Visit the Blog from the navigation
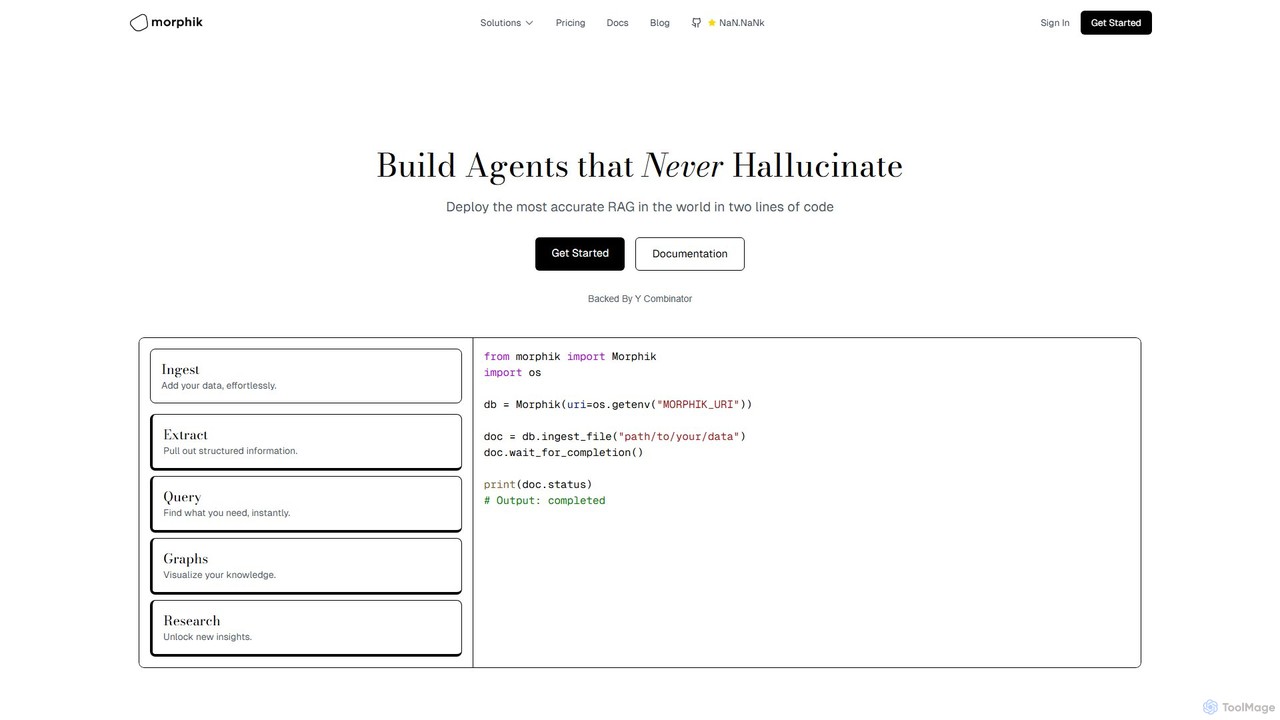Screen dimensions: 1280x720 coord(660,23)
